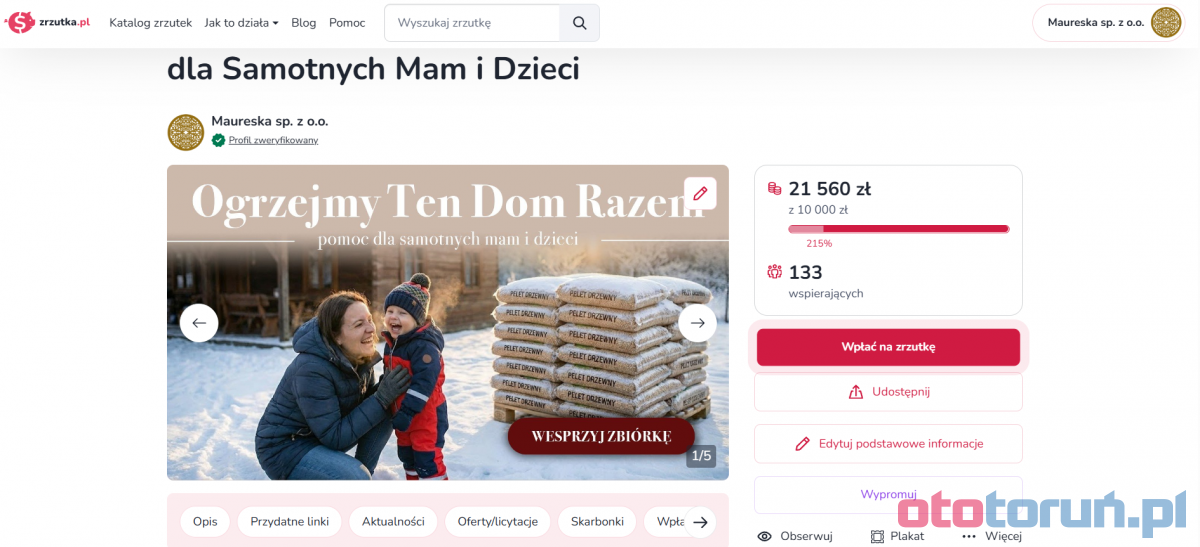The image size is (1200, 547).
Task: Expand the Jak to działa dropdown
Action: pyautogui.click(x=241, y=23)
